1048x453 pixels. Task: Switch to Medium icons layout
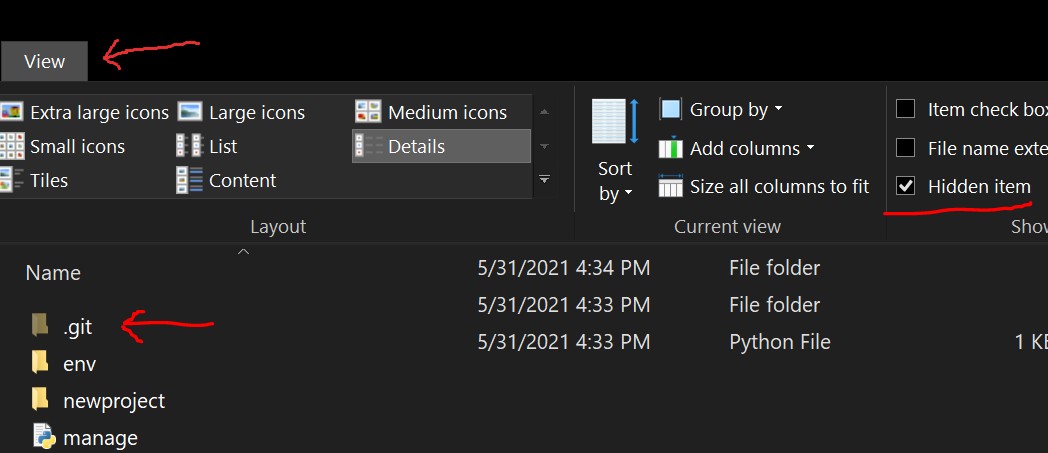click(x=432, y=113)
